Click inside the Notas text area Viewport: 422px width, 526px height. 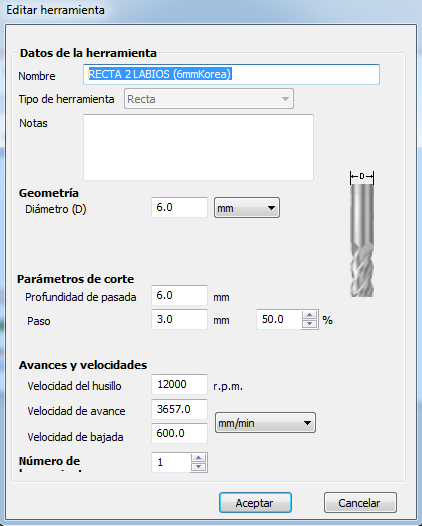pos(198,147)
